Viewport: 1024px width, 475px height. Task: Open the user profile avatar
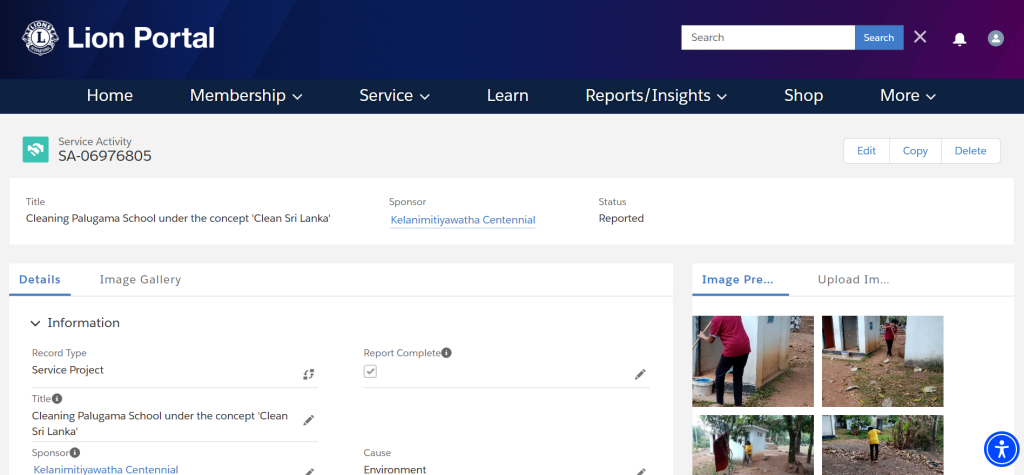(995, 38)
